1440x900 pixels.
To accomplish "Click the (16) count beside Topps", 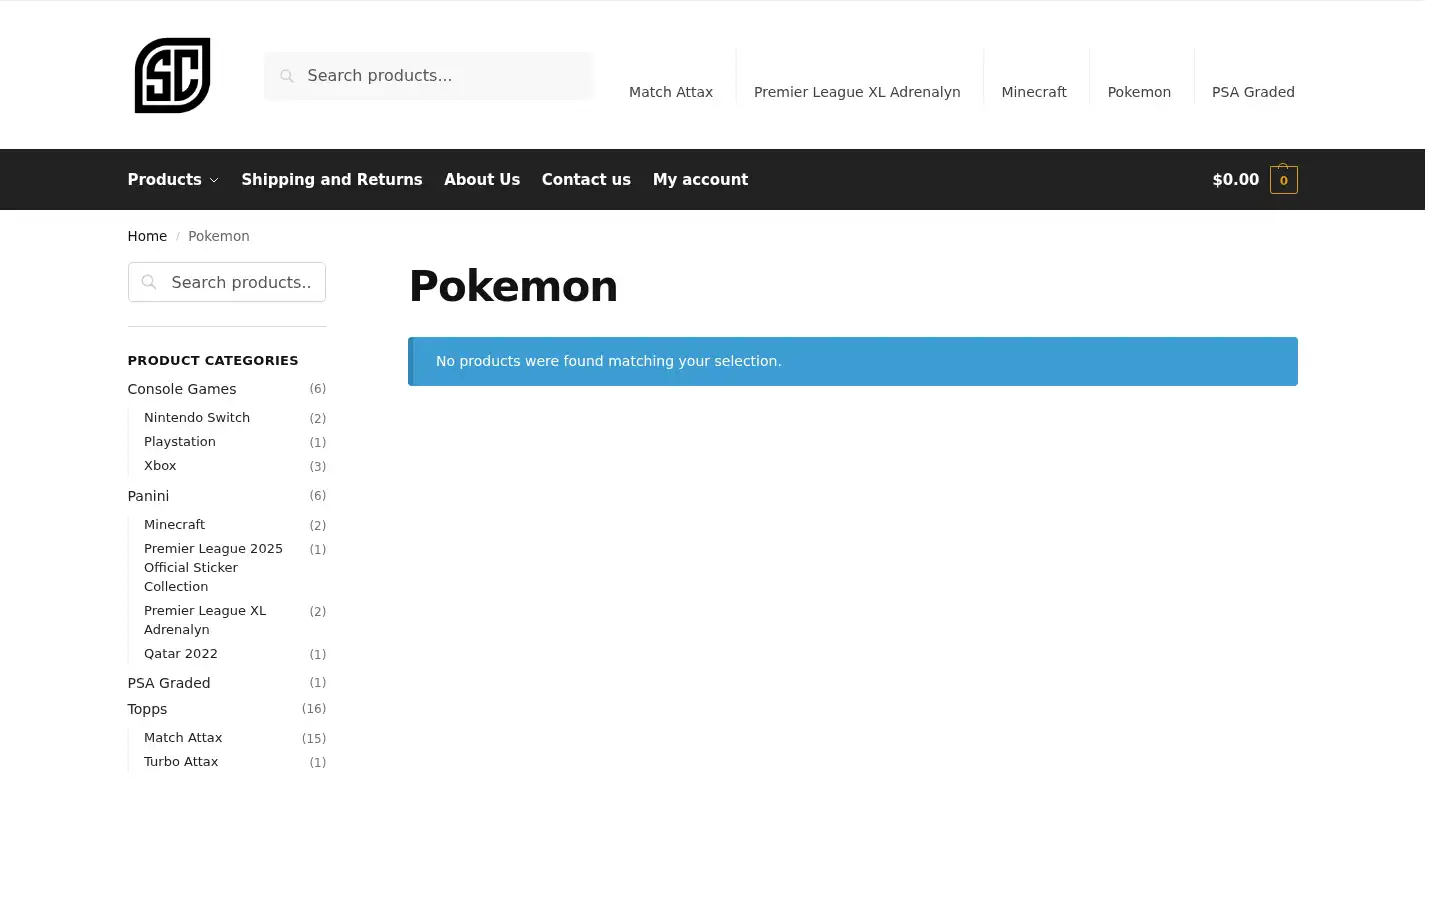I will [314, 709].
